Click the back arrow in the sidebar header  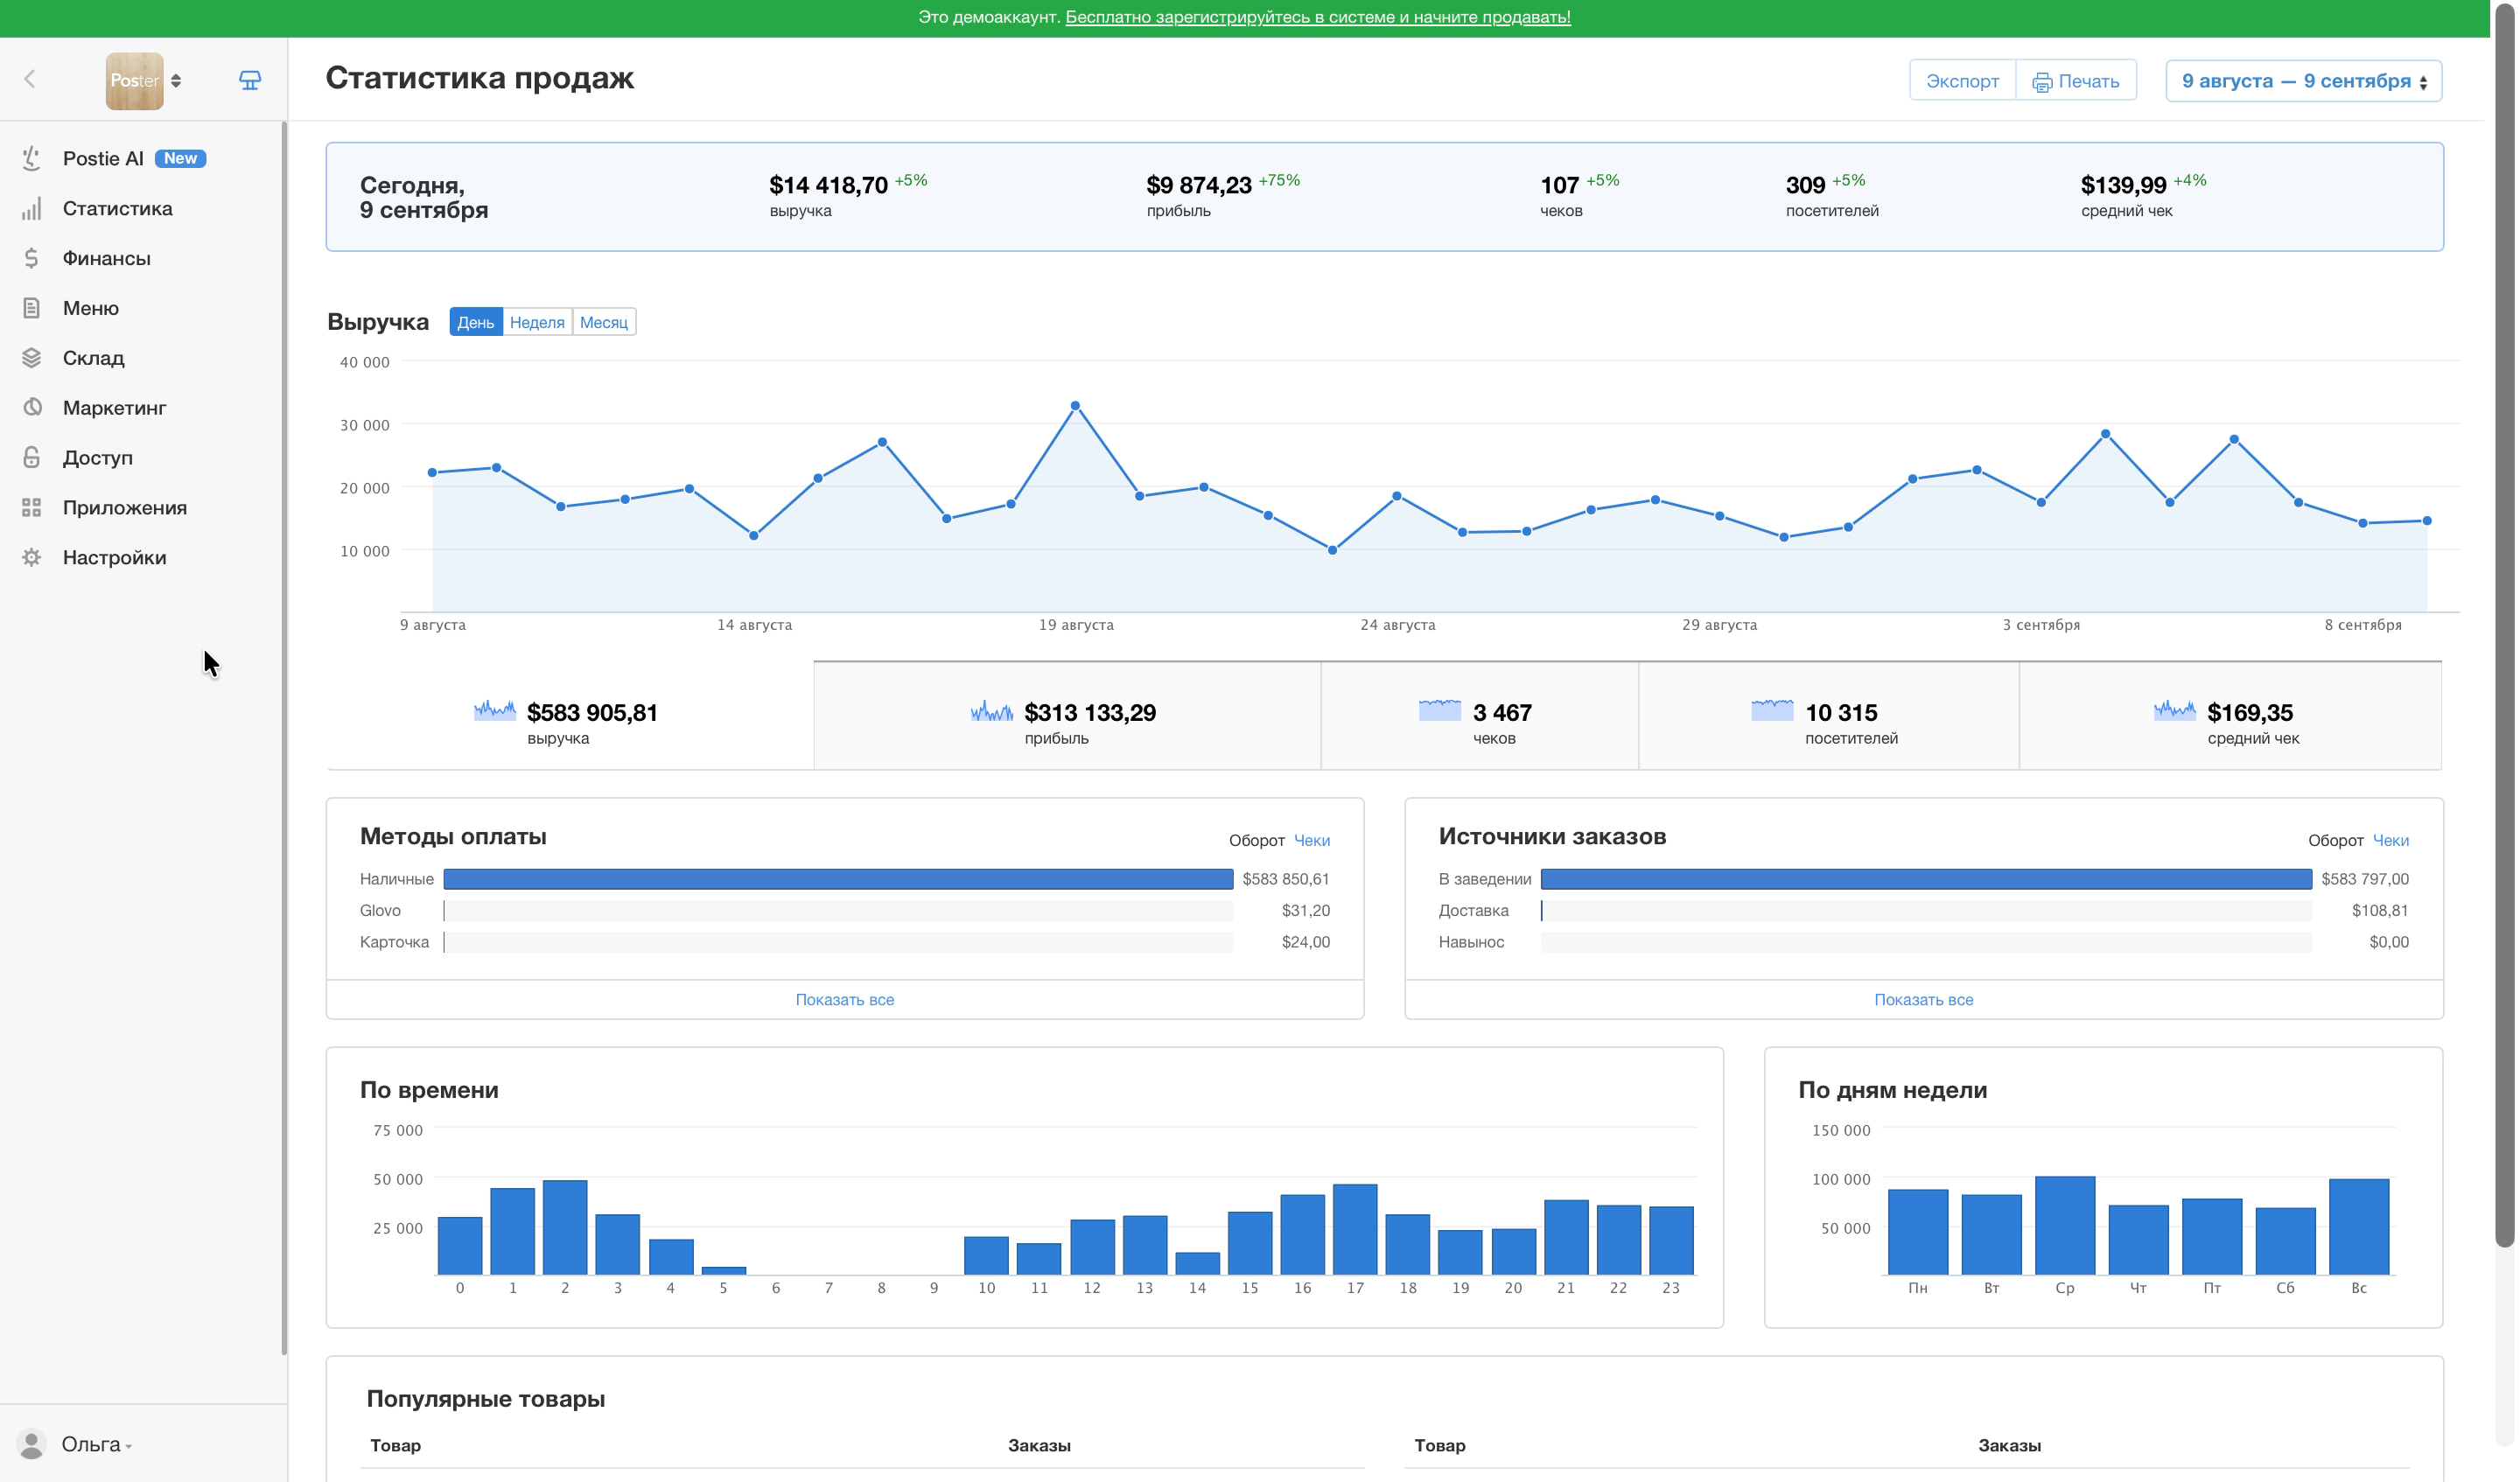(x=30, y=79)
